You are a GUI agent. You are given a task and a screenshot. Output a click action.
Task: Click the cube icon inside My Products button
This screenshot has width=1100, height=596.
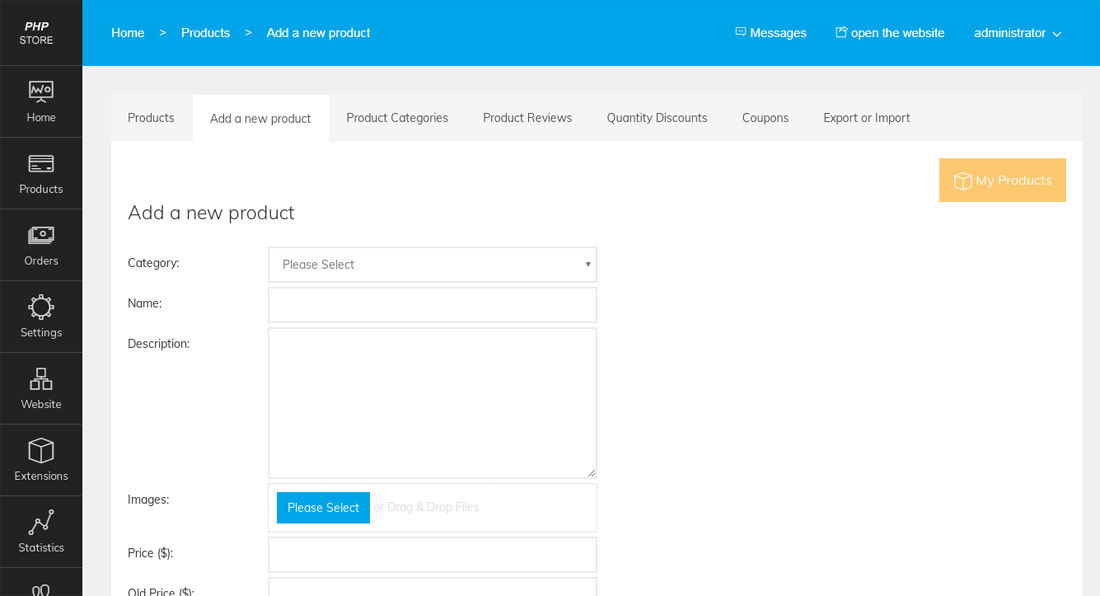point(962,180)
